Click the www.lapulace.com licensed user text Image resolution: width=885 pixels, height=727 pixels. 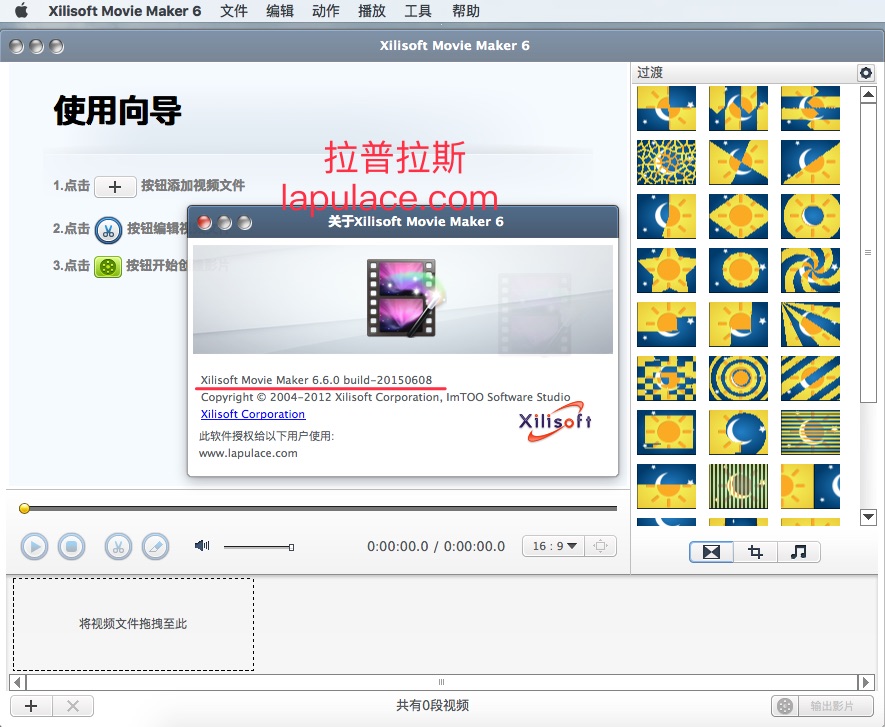(248, 453)
